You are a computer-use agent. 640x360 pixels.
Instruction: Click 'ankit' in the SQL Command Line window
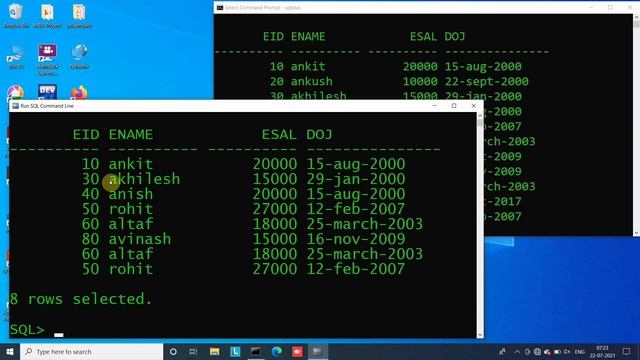[131, 164]
